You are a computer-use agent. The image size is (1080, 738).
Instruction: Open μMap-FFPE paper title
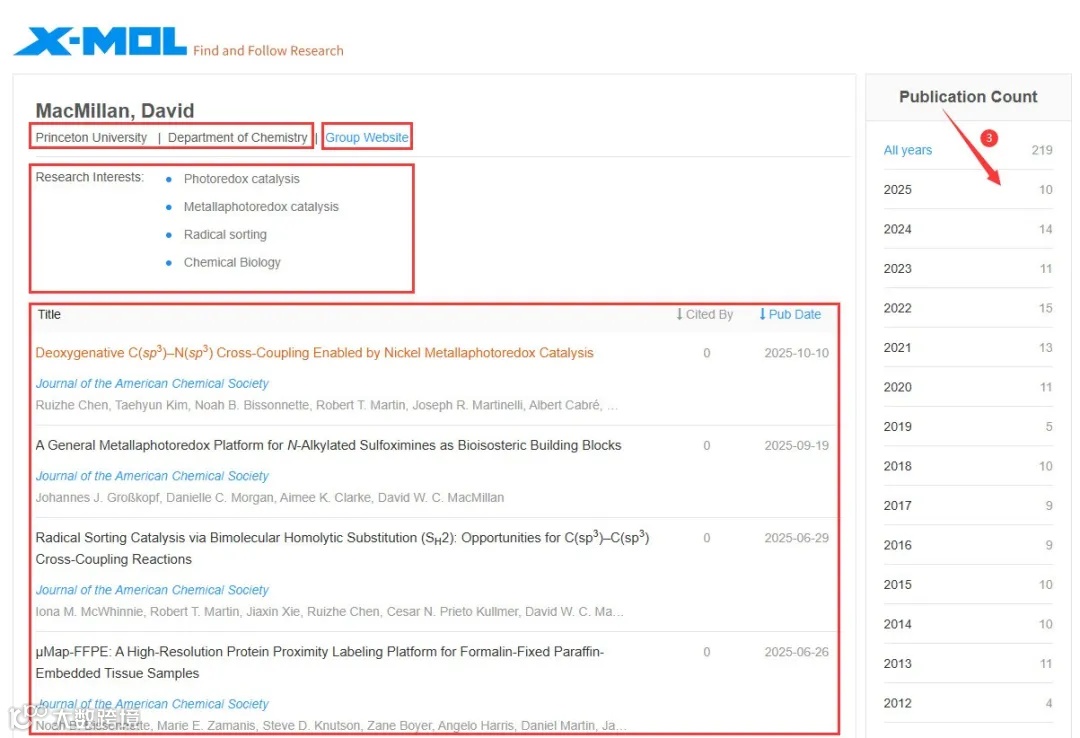(x=320, y=662)
